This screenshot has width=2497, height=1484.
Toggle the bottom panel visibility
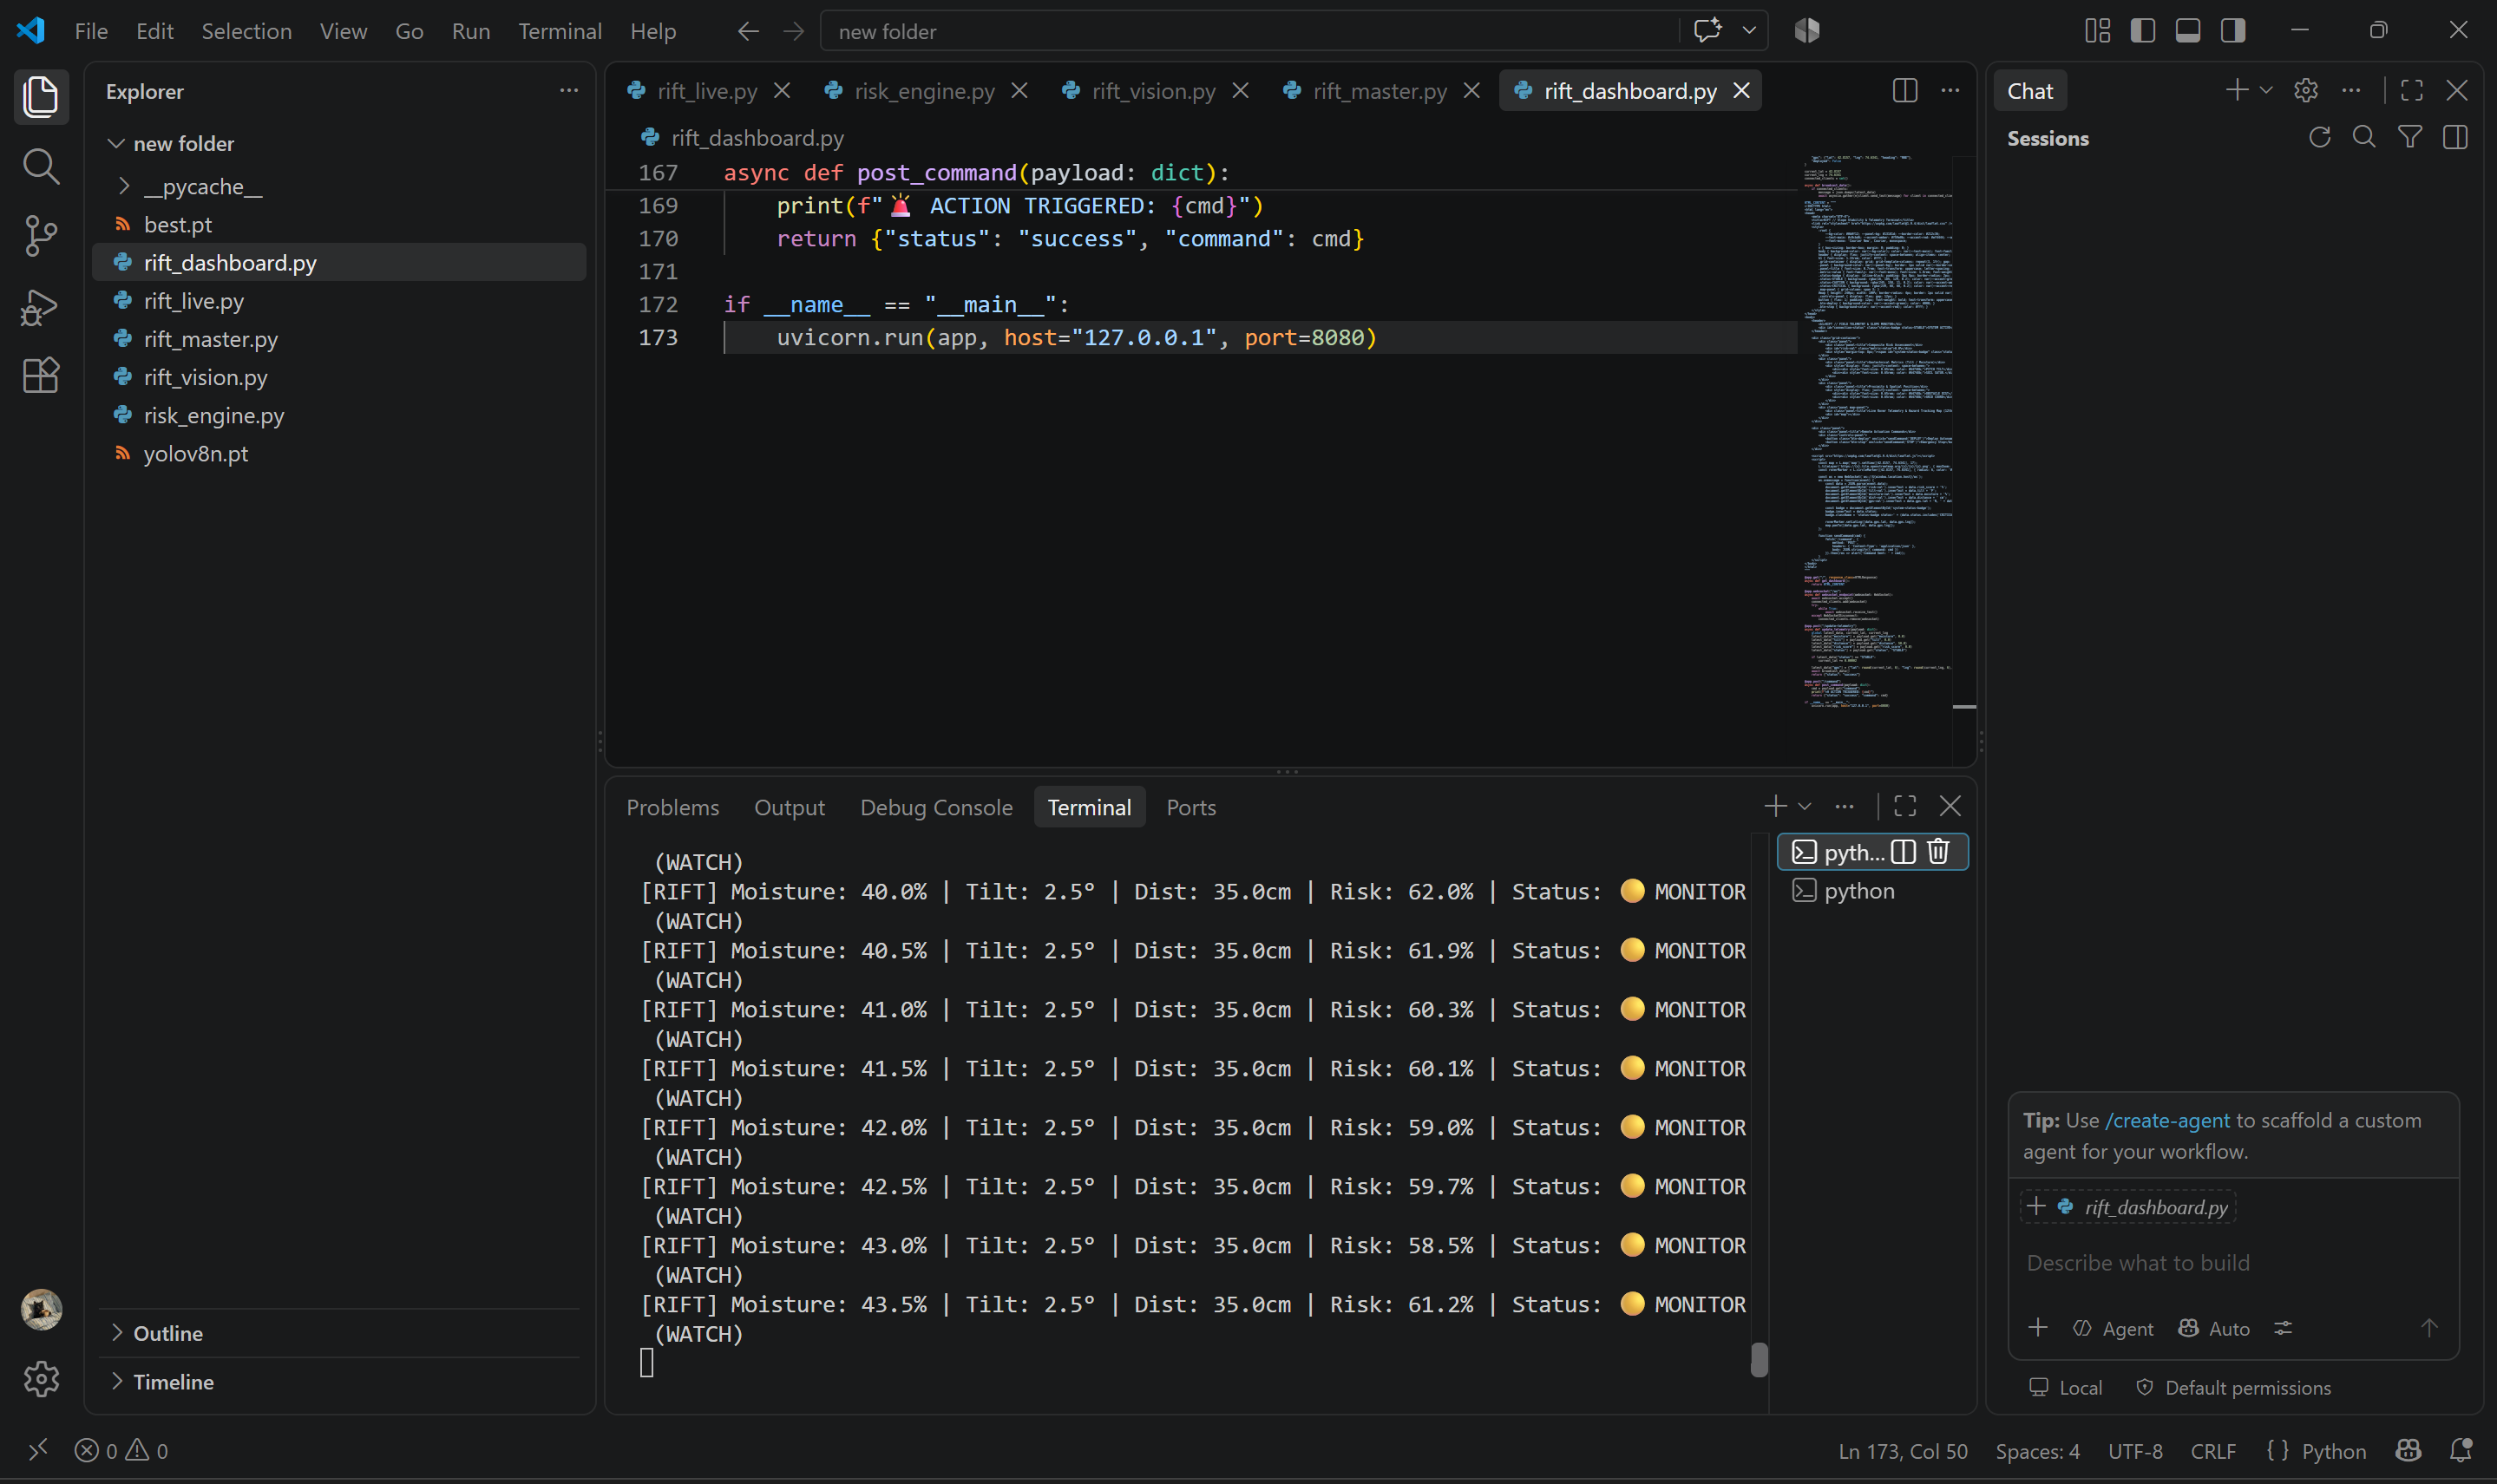click(x=2188, y=31)
